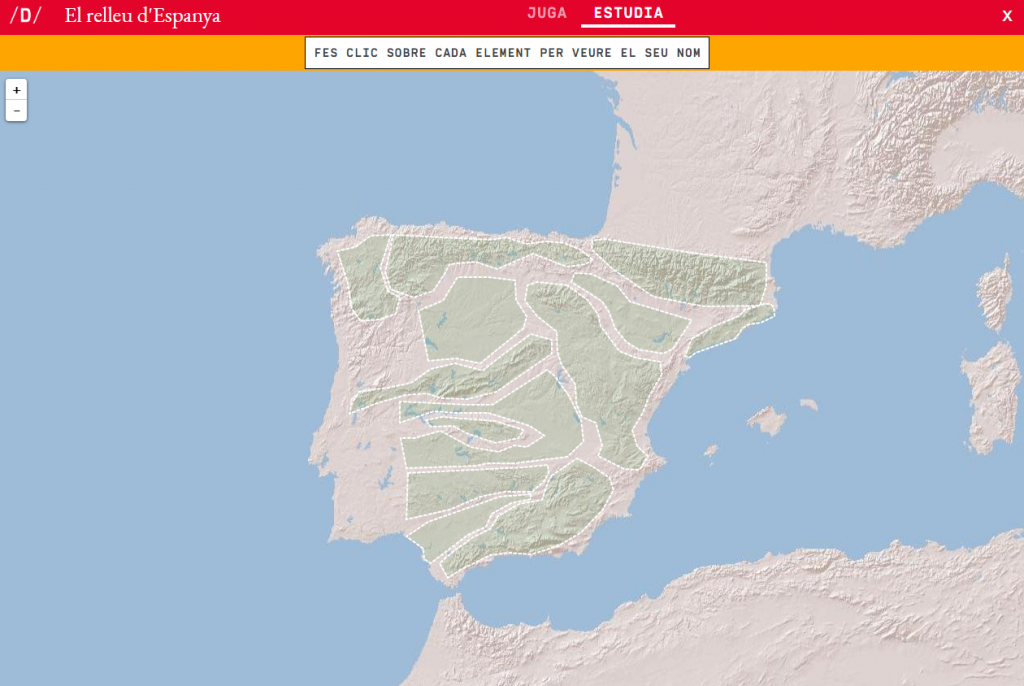Click the 'Fes clic sobre cada element' instruction box
Viewport: 1024px width, 686px height.
coord(507,53)
